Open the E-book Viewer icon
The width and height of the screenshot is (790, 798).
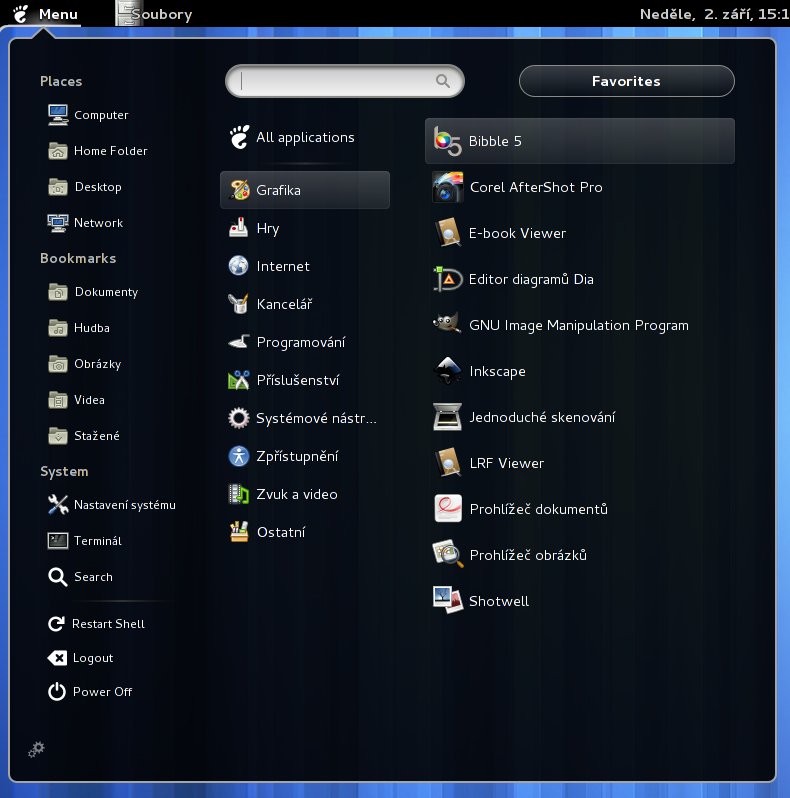click(x=447, y=233)
